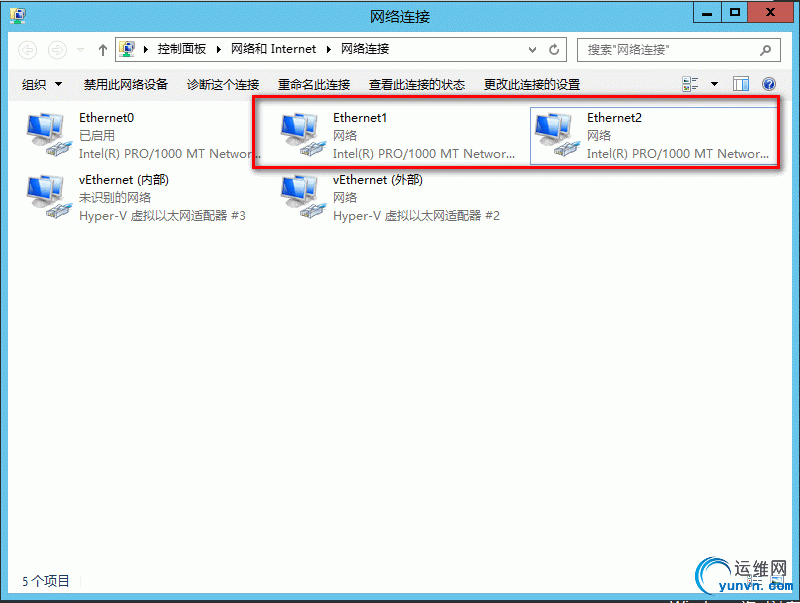Click 禁用此网络设备 in the toolbar

tap(126, 84)
